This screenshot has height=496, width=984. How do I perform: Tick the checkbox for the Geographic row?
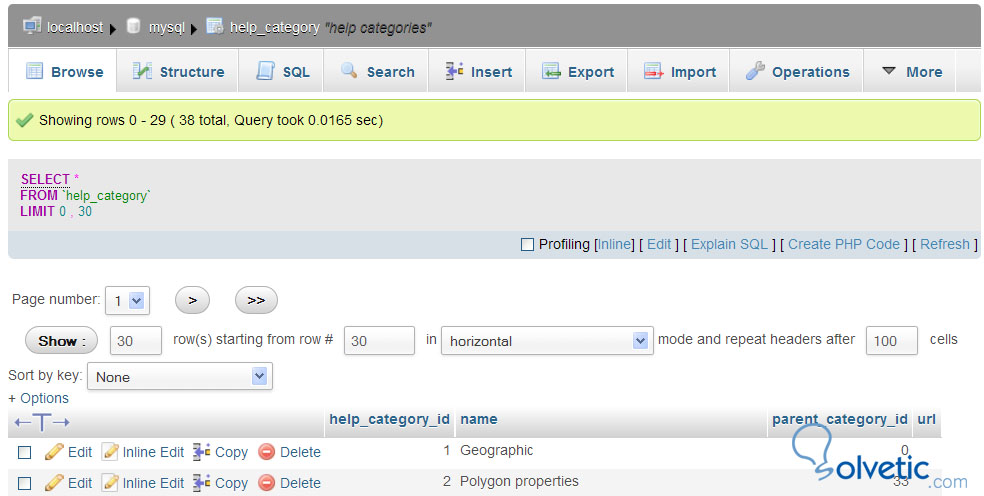tap(25, 452)
